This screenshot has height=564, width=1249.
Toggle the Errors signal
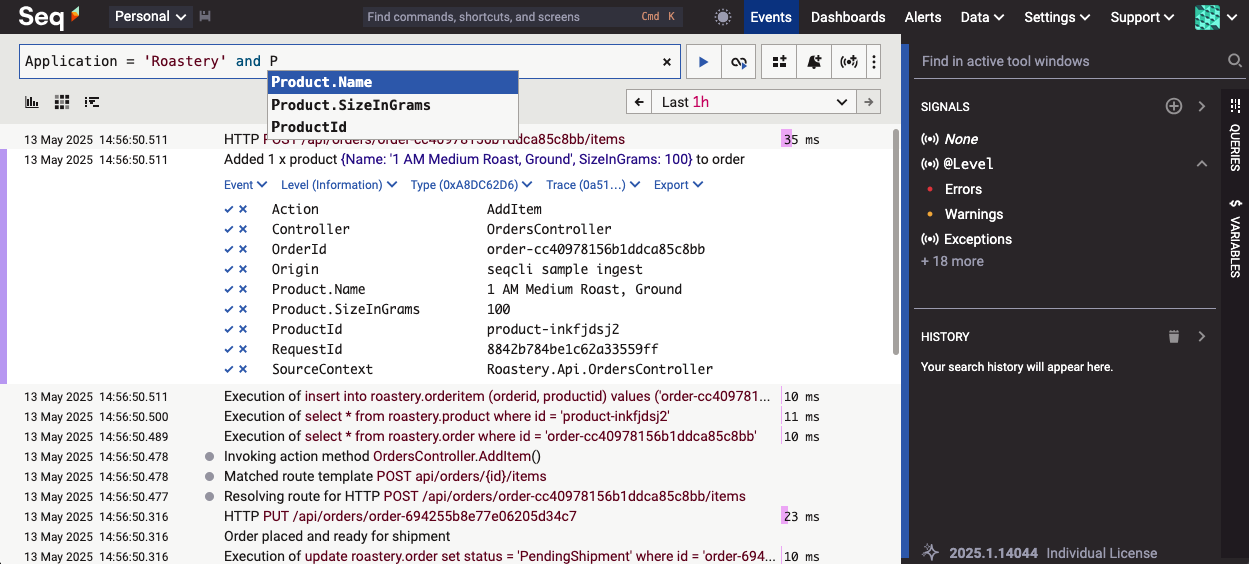pyautogui.click(x=963, y=189)
